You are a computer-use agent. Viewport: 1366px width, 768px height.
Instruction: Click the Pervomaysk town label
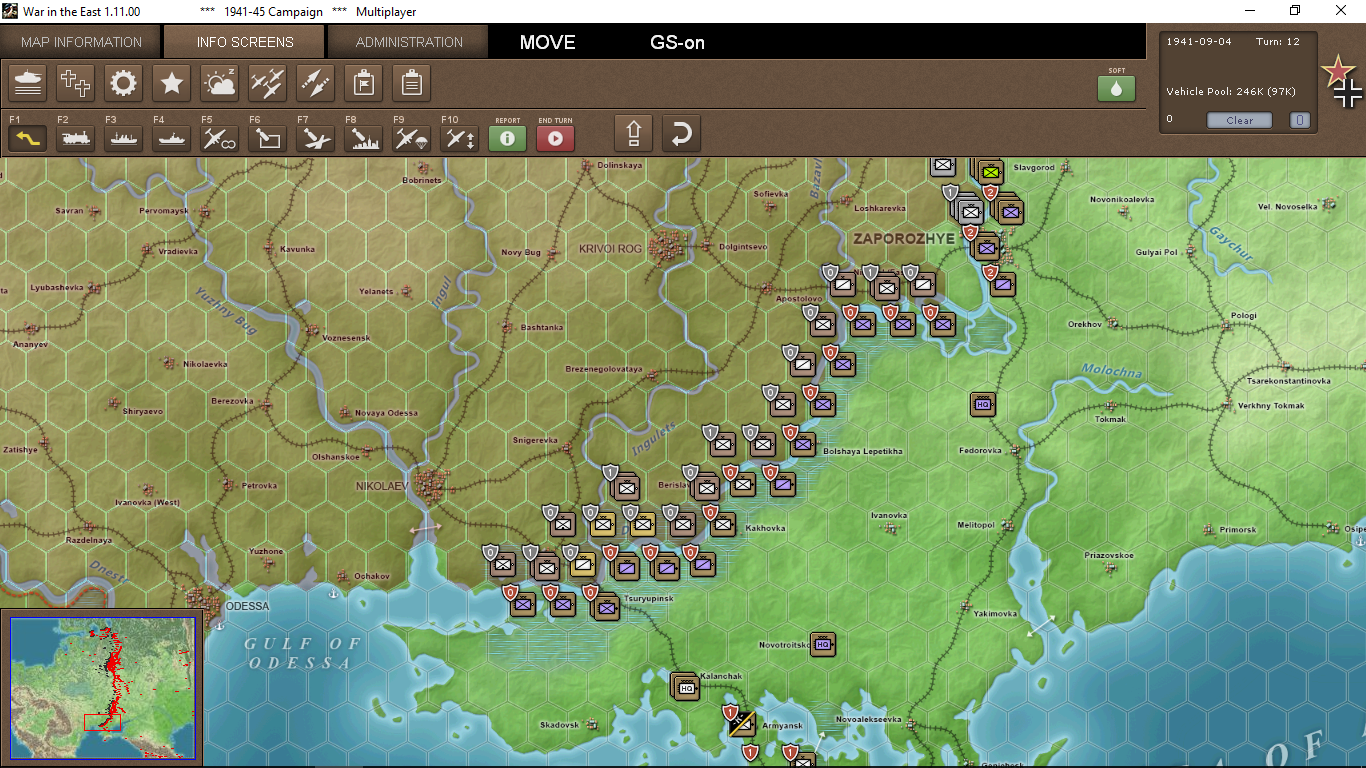point(163,211)
